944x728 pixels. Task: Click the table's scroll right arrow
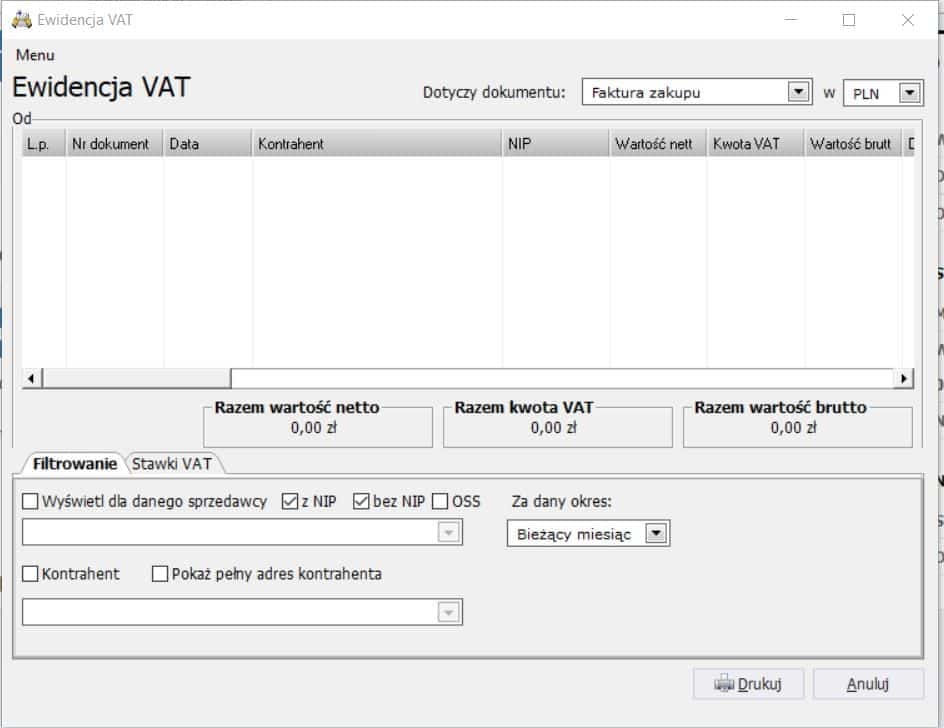click(904, 378)
